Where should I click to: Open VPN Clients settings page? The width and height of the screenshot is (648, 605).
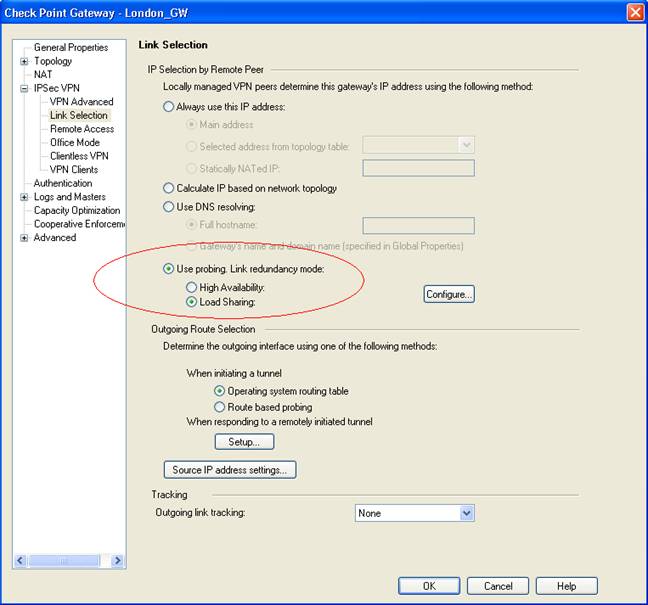(74, 170)
